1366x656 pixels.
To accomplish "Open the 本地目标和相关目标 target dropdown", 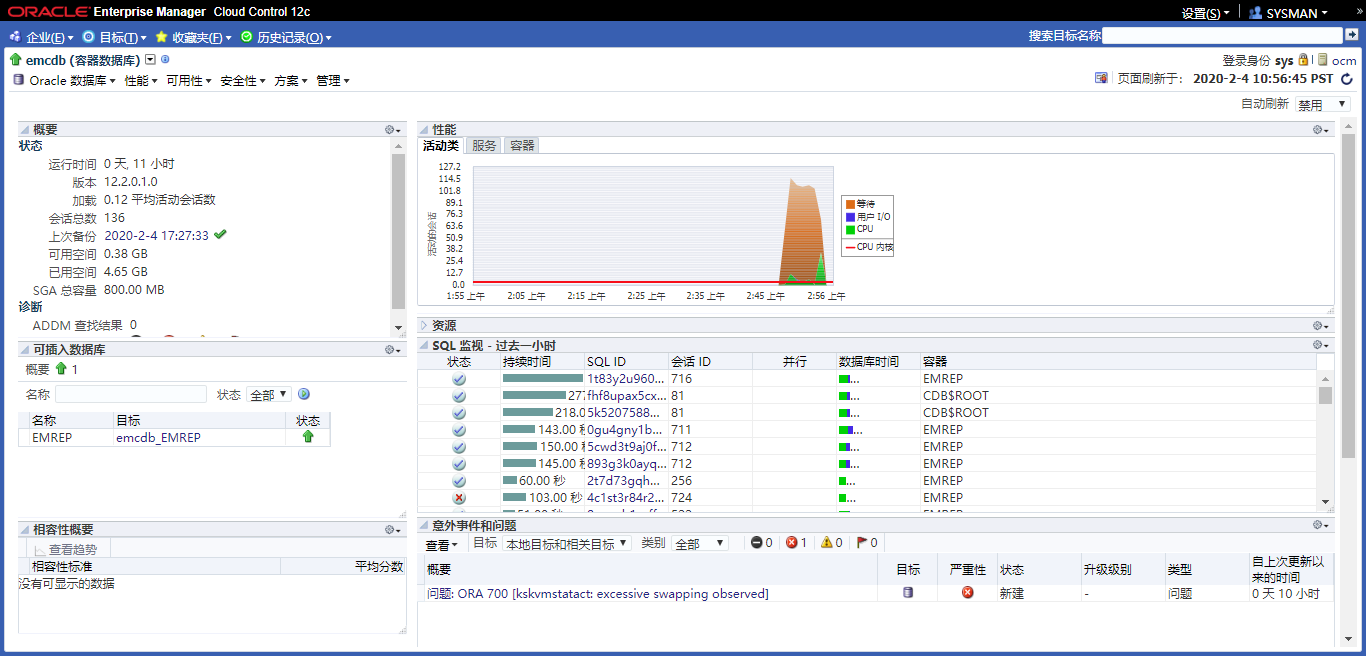I will click(x=566, y=543).
